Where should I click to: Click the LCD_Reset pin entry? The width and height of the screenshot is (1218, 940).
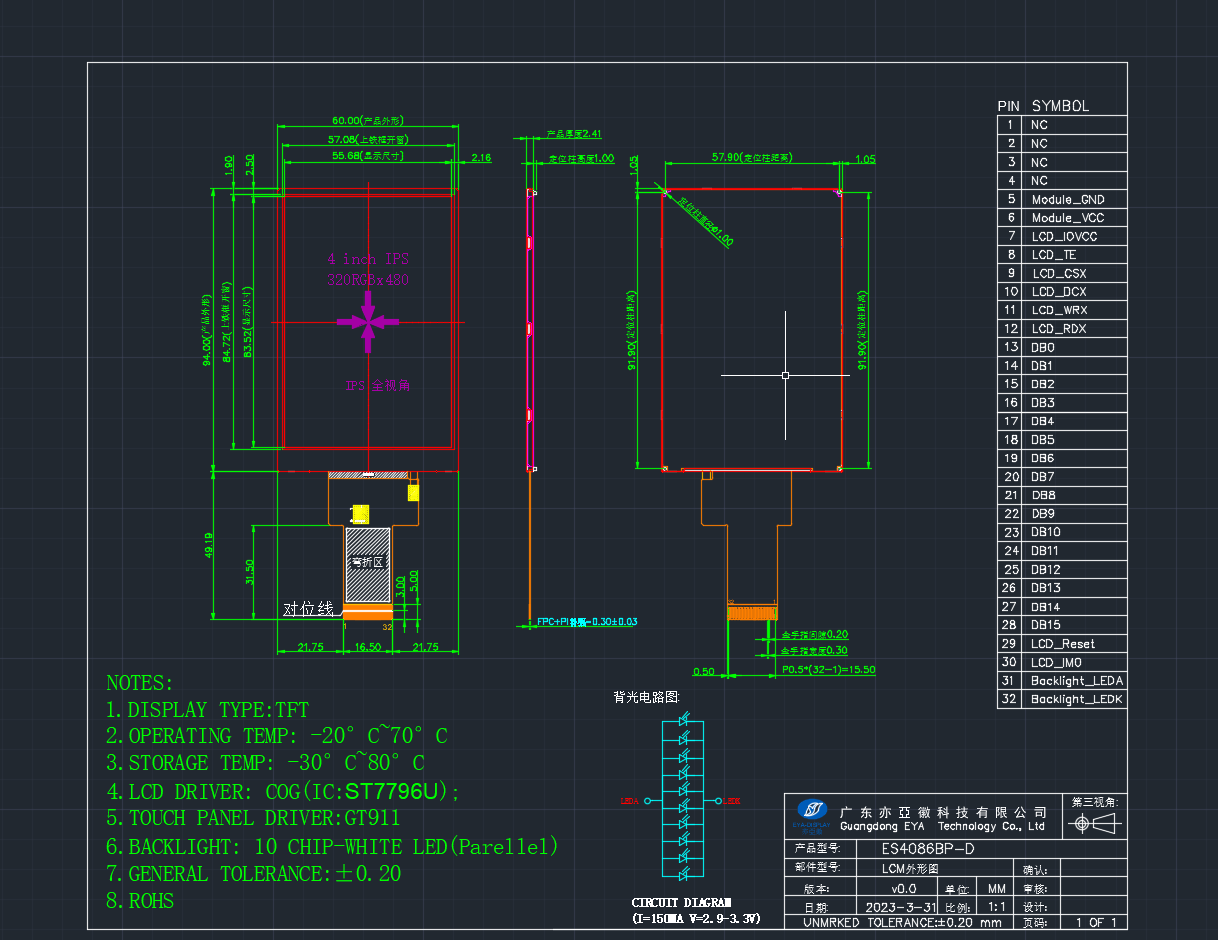(1062, 644)
